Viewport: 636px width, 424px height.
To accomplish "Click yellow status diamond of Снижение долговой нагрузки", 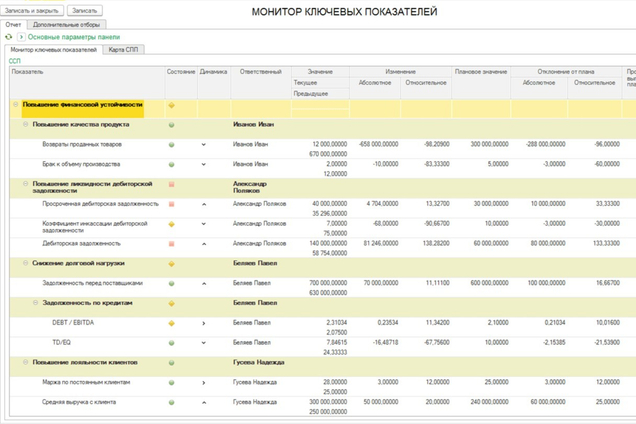I will tap(172, 264).
